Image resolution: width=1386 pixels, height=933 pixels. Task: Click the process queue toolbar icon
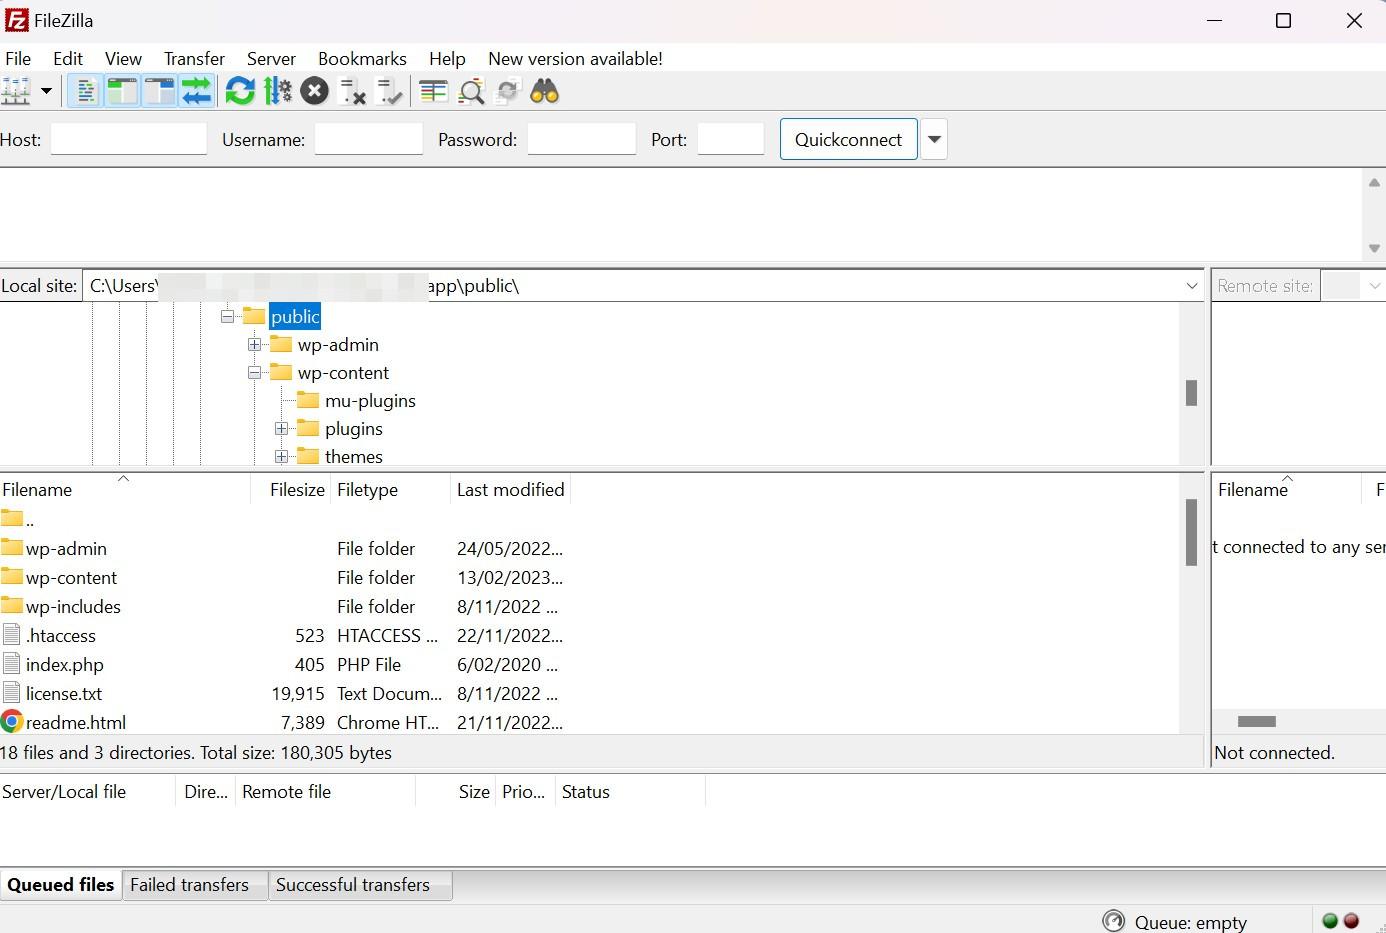point(278,92)
